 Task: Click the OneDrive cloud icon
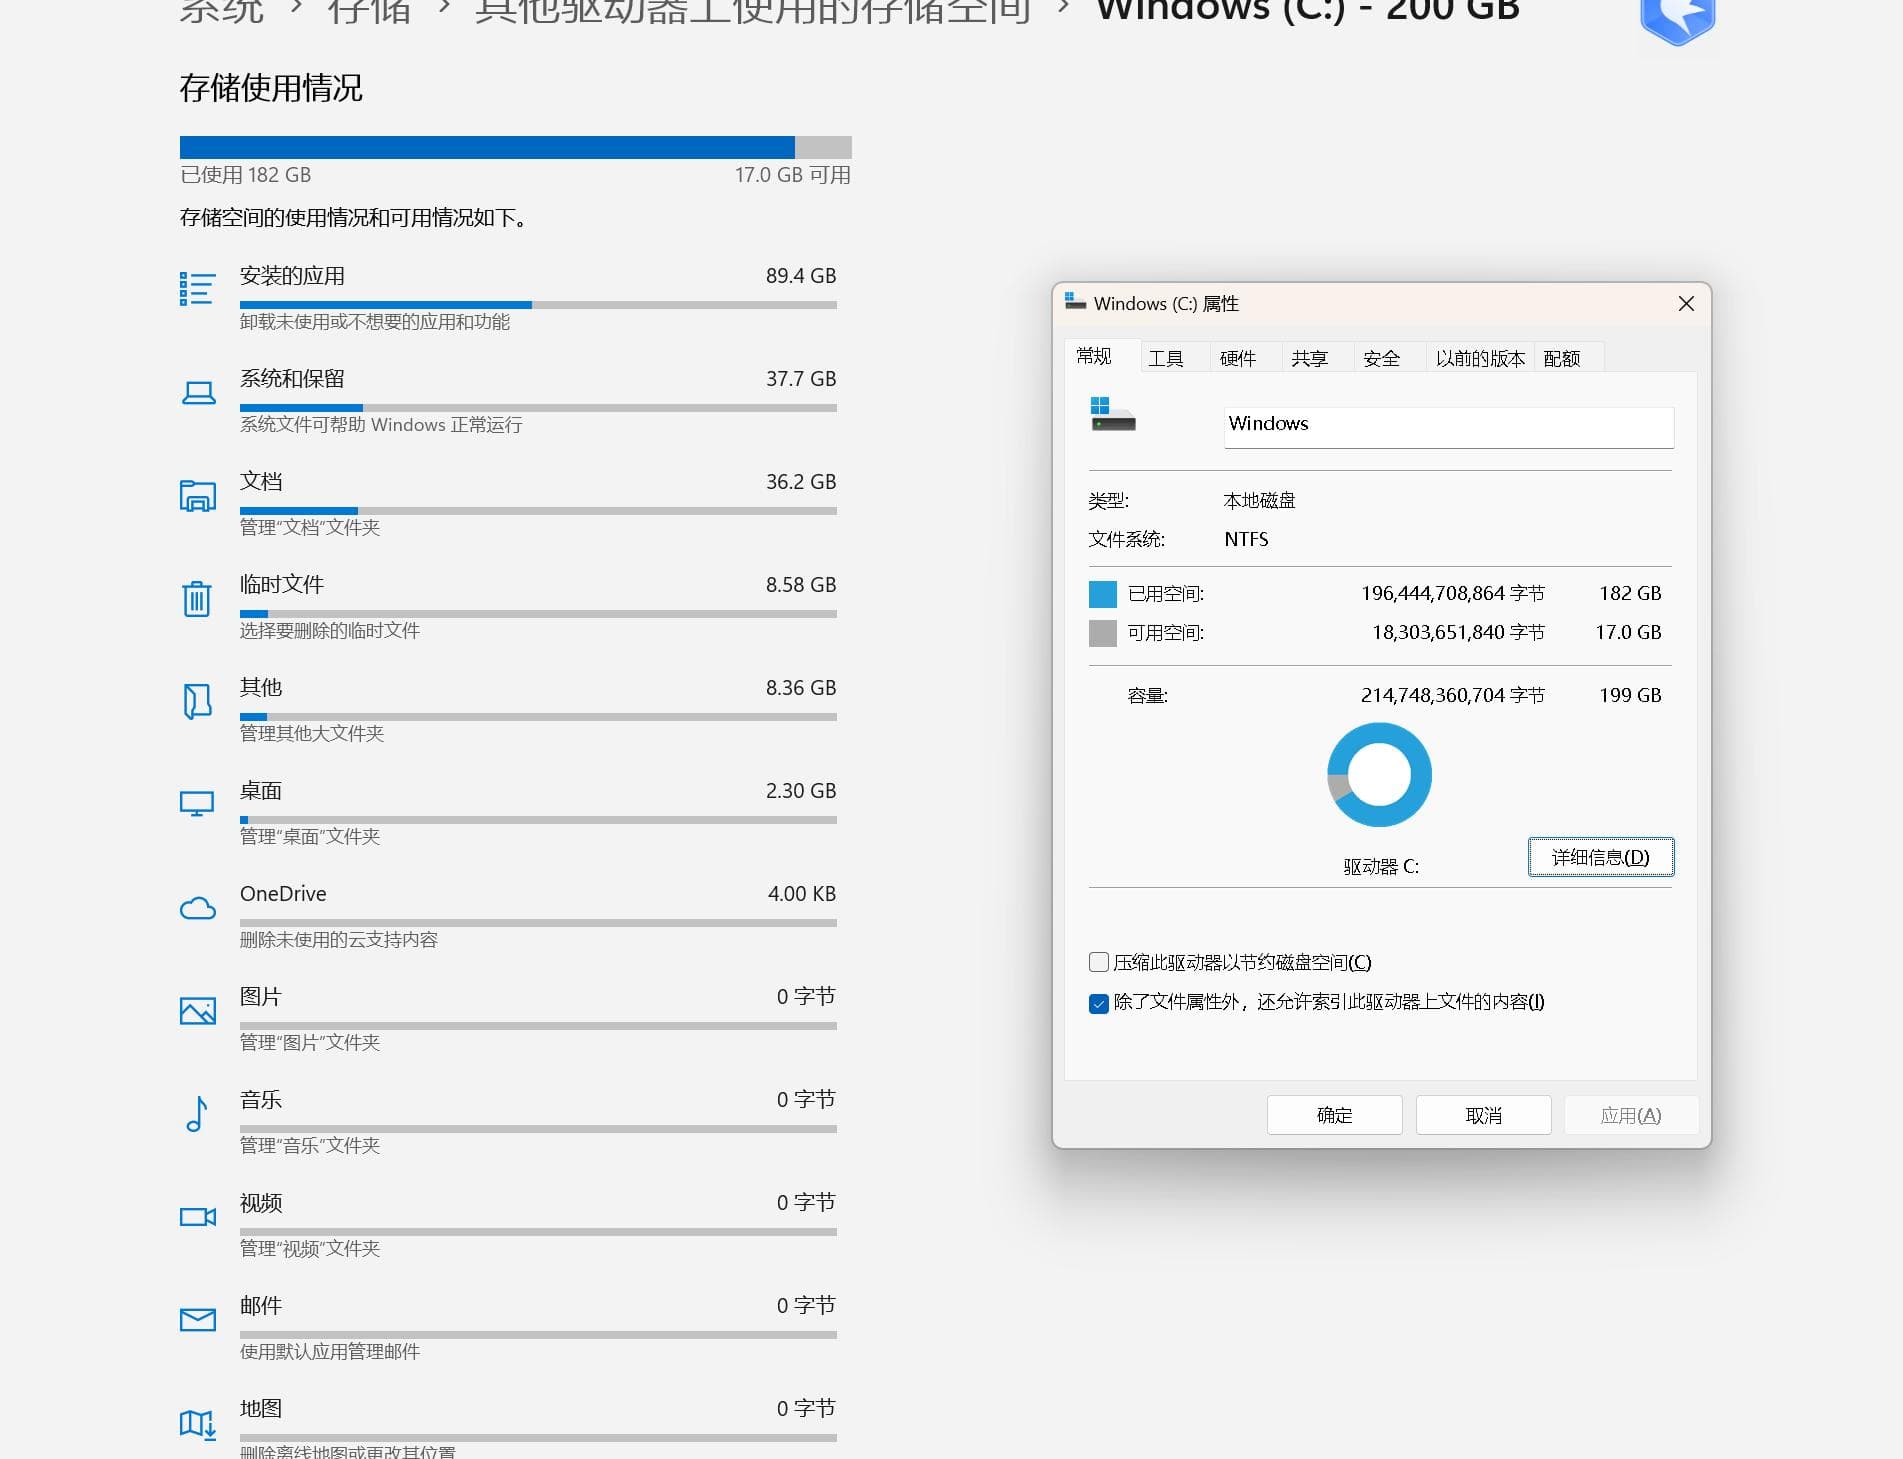point(197,908)
